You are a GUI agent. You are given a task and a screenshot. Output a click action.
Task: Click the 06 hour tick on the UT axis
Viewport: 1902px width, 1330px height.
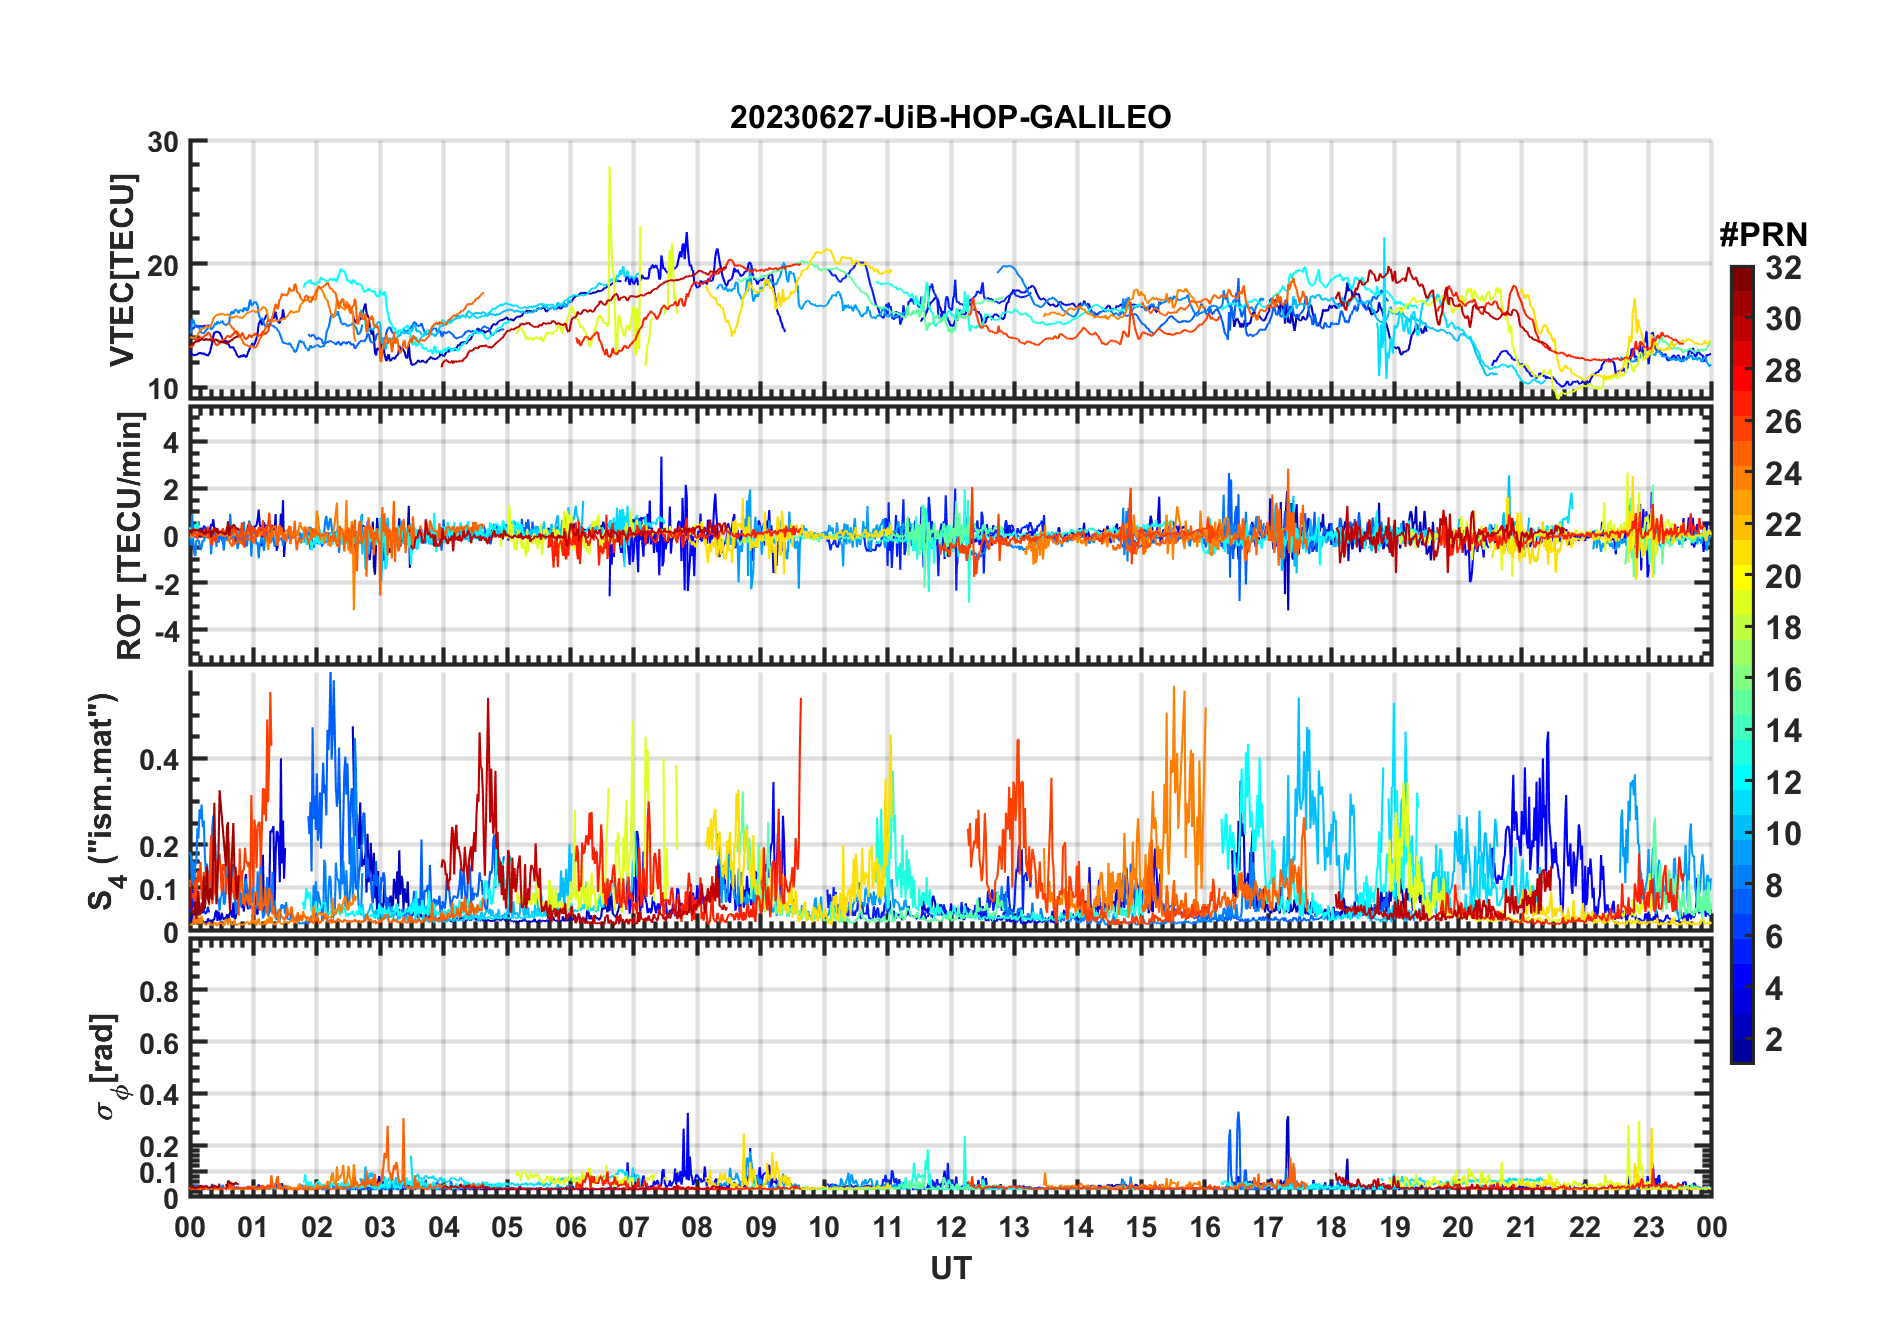tap(570, 1227)
